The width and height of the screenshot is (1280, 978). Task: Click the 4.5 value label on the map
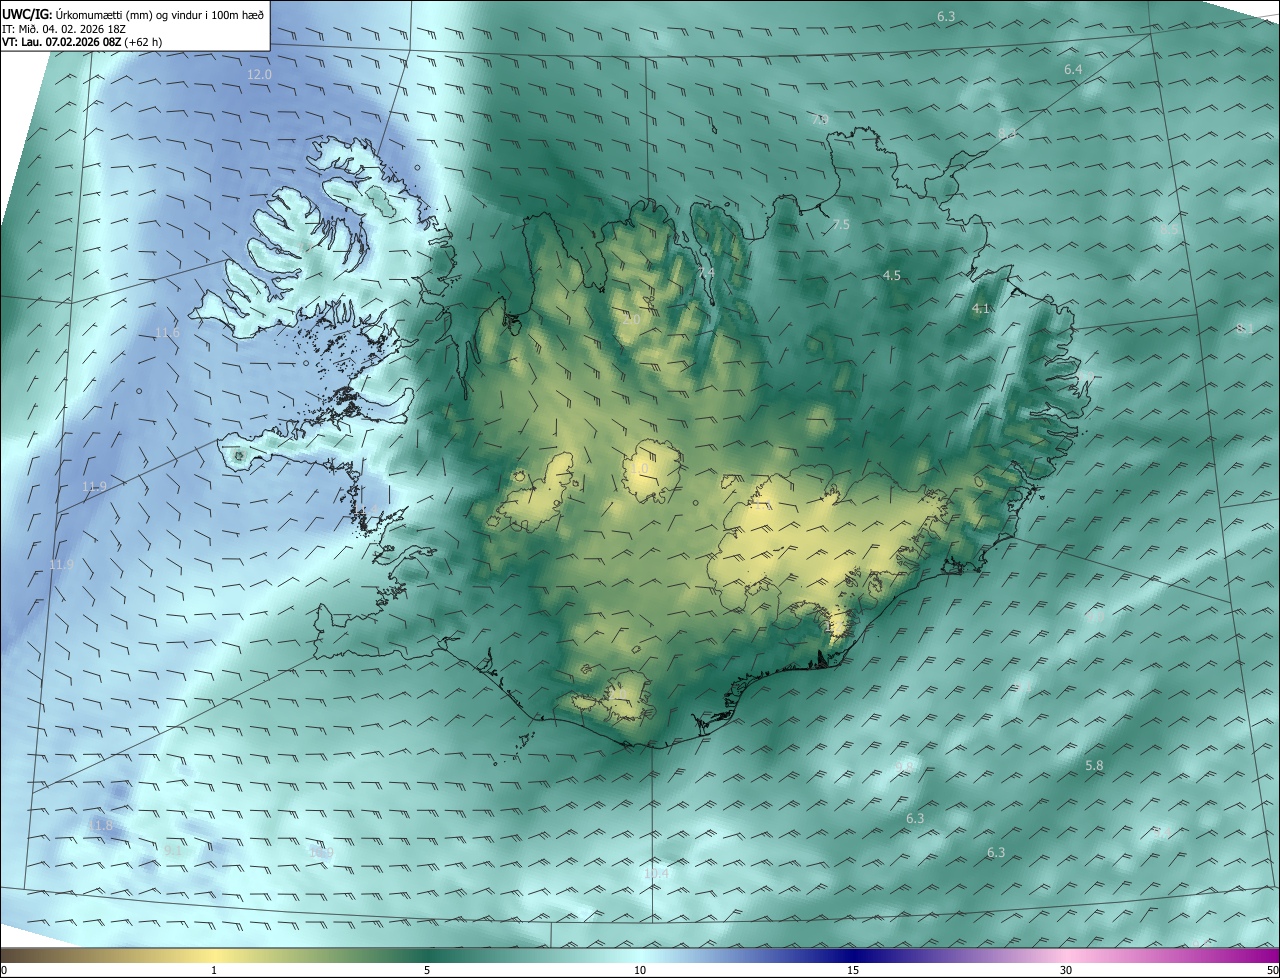pyautogui.click(x=892, y=275)
